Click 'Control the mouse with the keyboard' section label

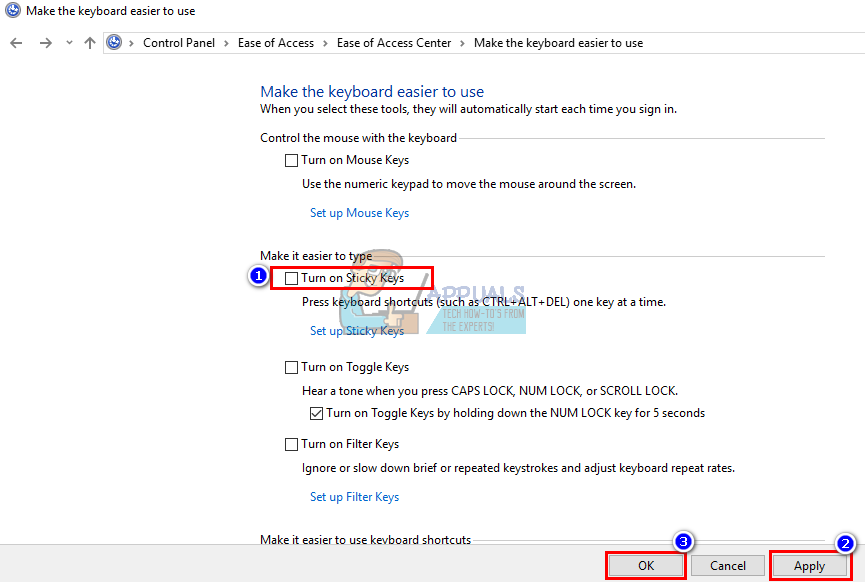tap(359, 138)
